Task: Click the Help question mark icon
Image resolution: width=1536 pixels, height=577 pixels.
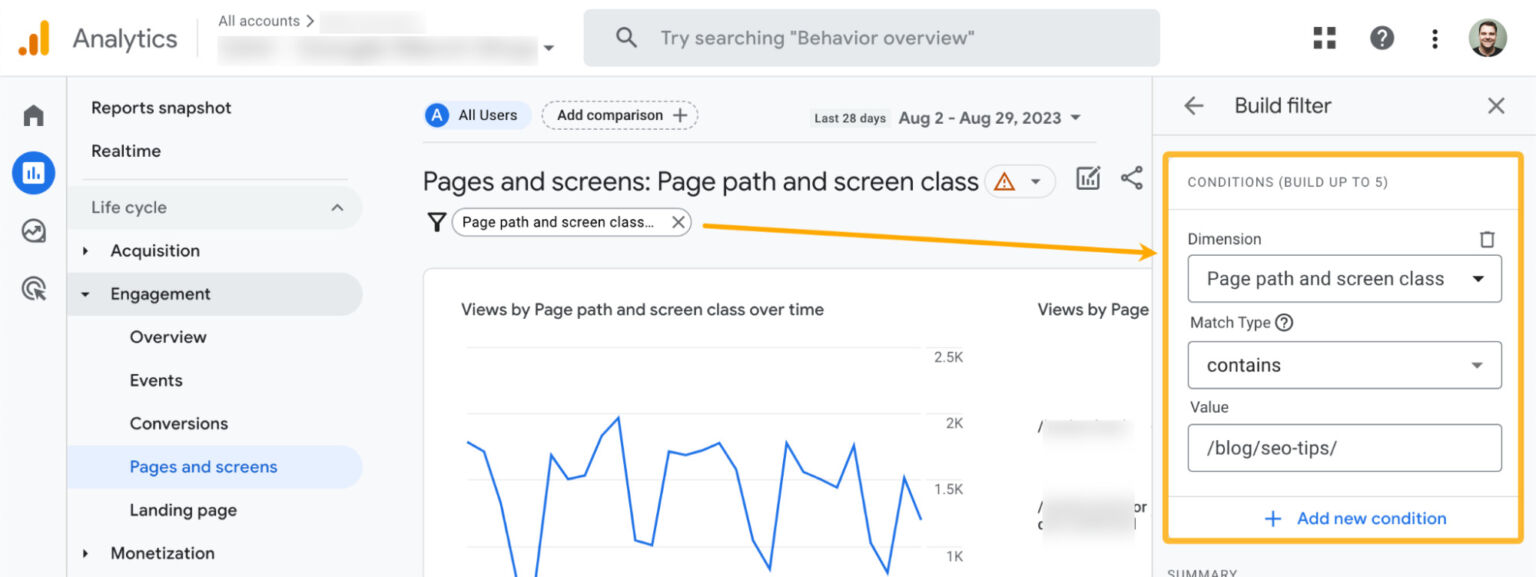Action: 1382,37
